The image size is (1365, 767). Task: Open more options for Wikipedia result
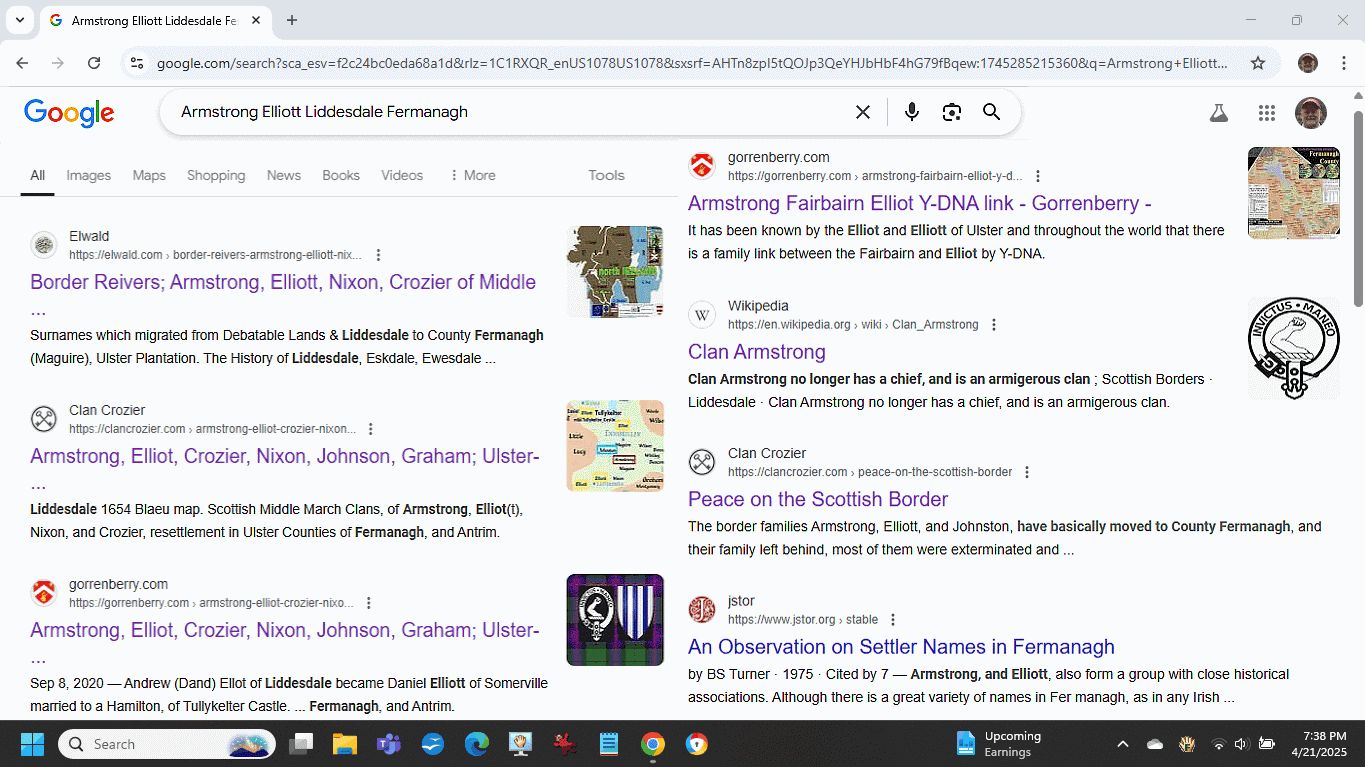[x=994, y=325]
